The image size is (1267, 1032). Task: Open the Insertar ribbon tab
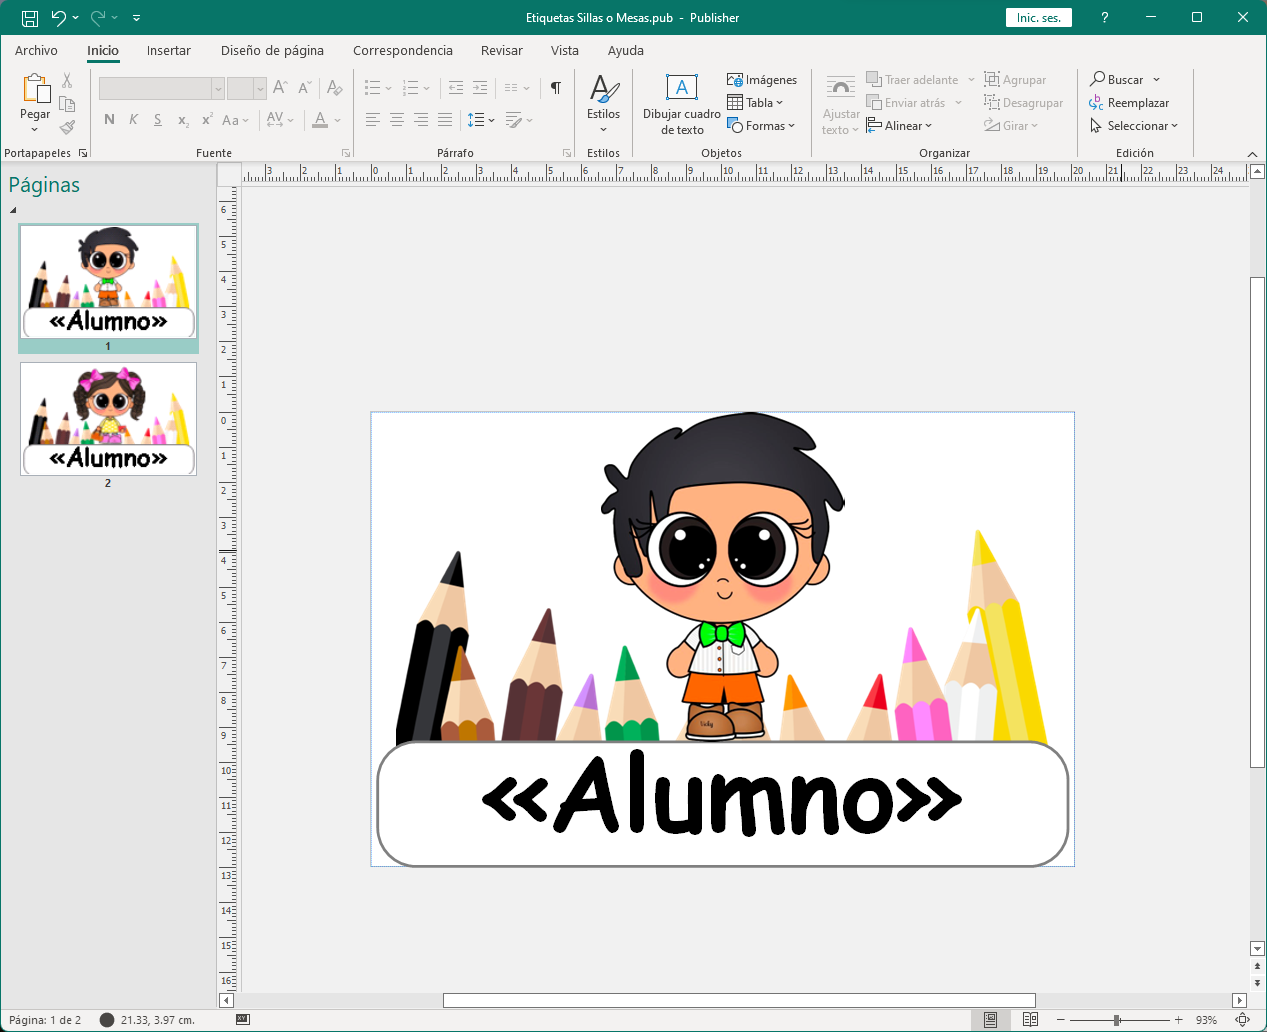(x=168, y=51)
